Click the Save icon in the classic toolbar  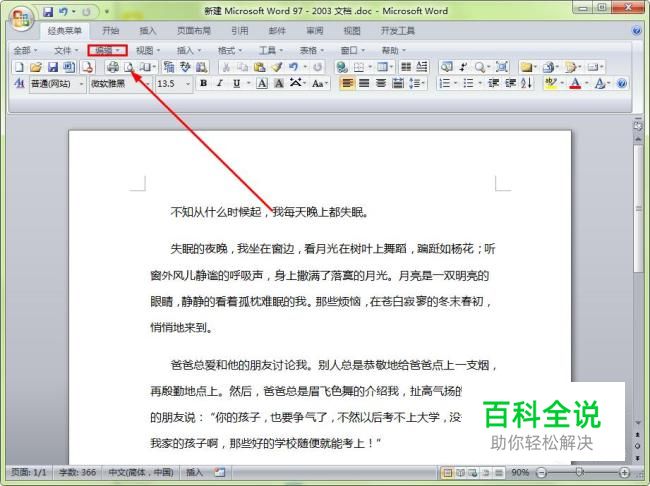click(x=53, y=67)
